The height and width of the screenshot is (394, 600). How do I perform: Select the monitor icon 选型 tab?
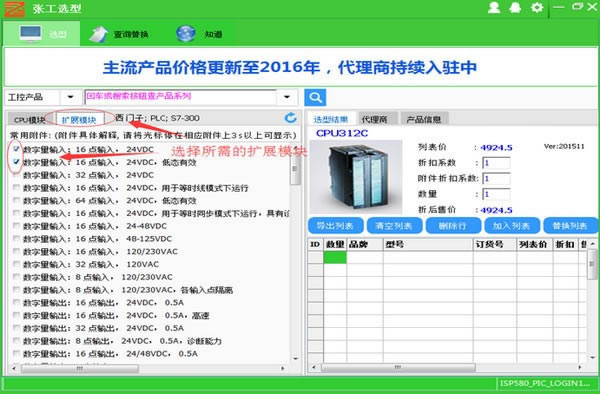(x=42, y=34)
